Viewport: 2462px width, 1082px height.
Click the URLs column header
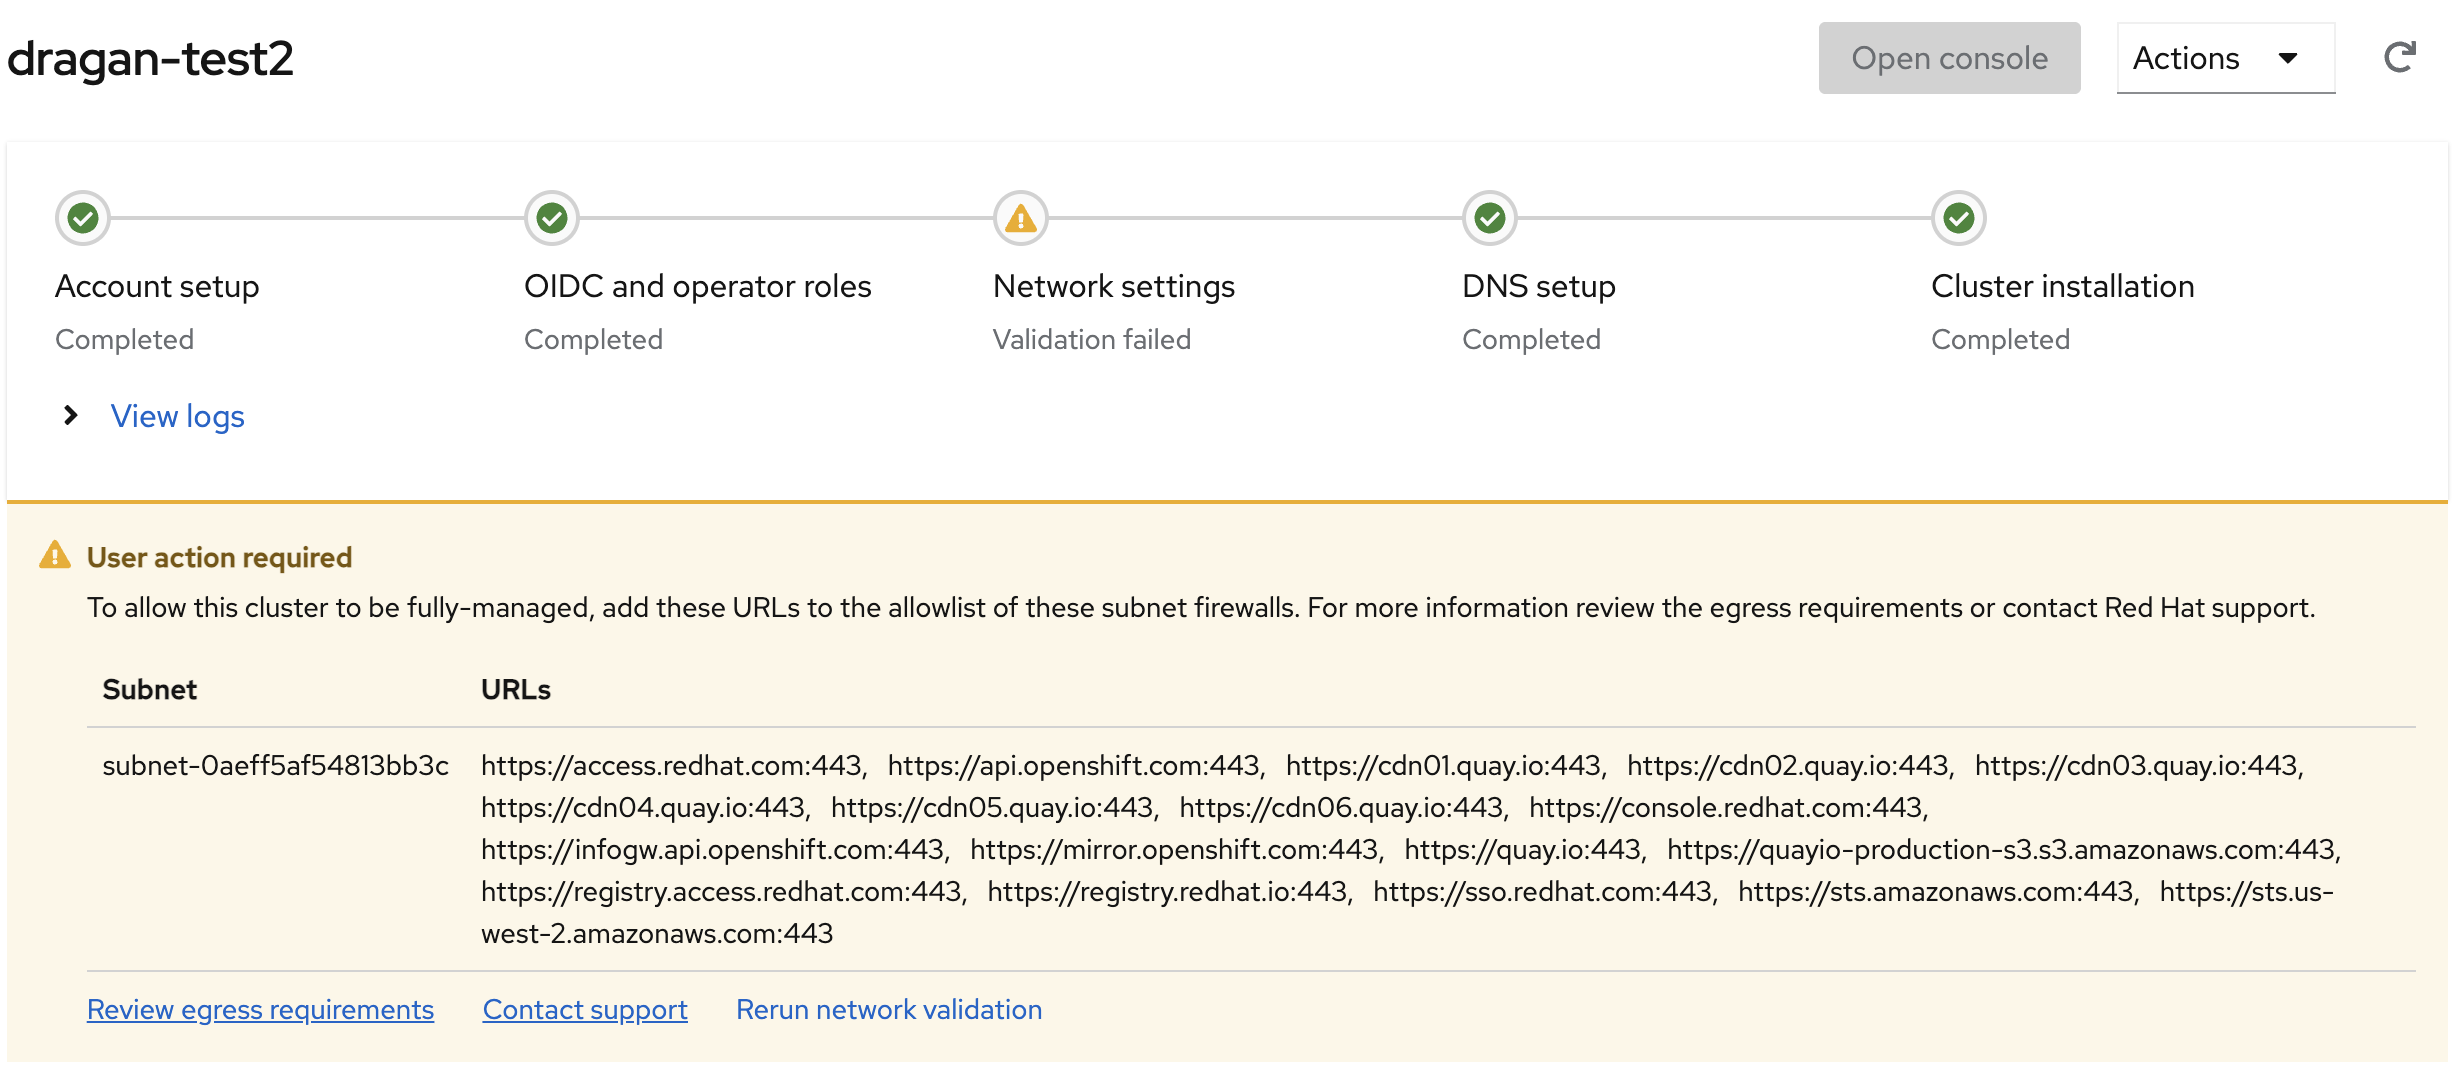point(516,690)
